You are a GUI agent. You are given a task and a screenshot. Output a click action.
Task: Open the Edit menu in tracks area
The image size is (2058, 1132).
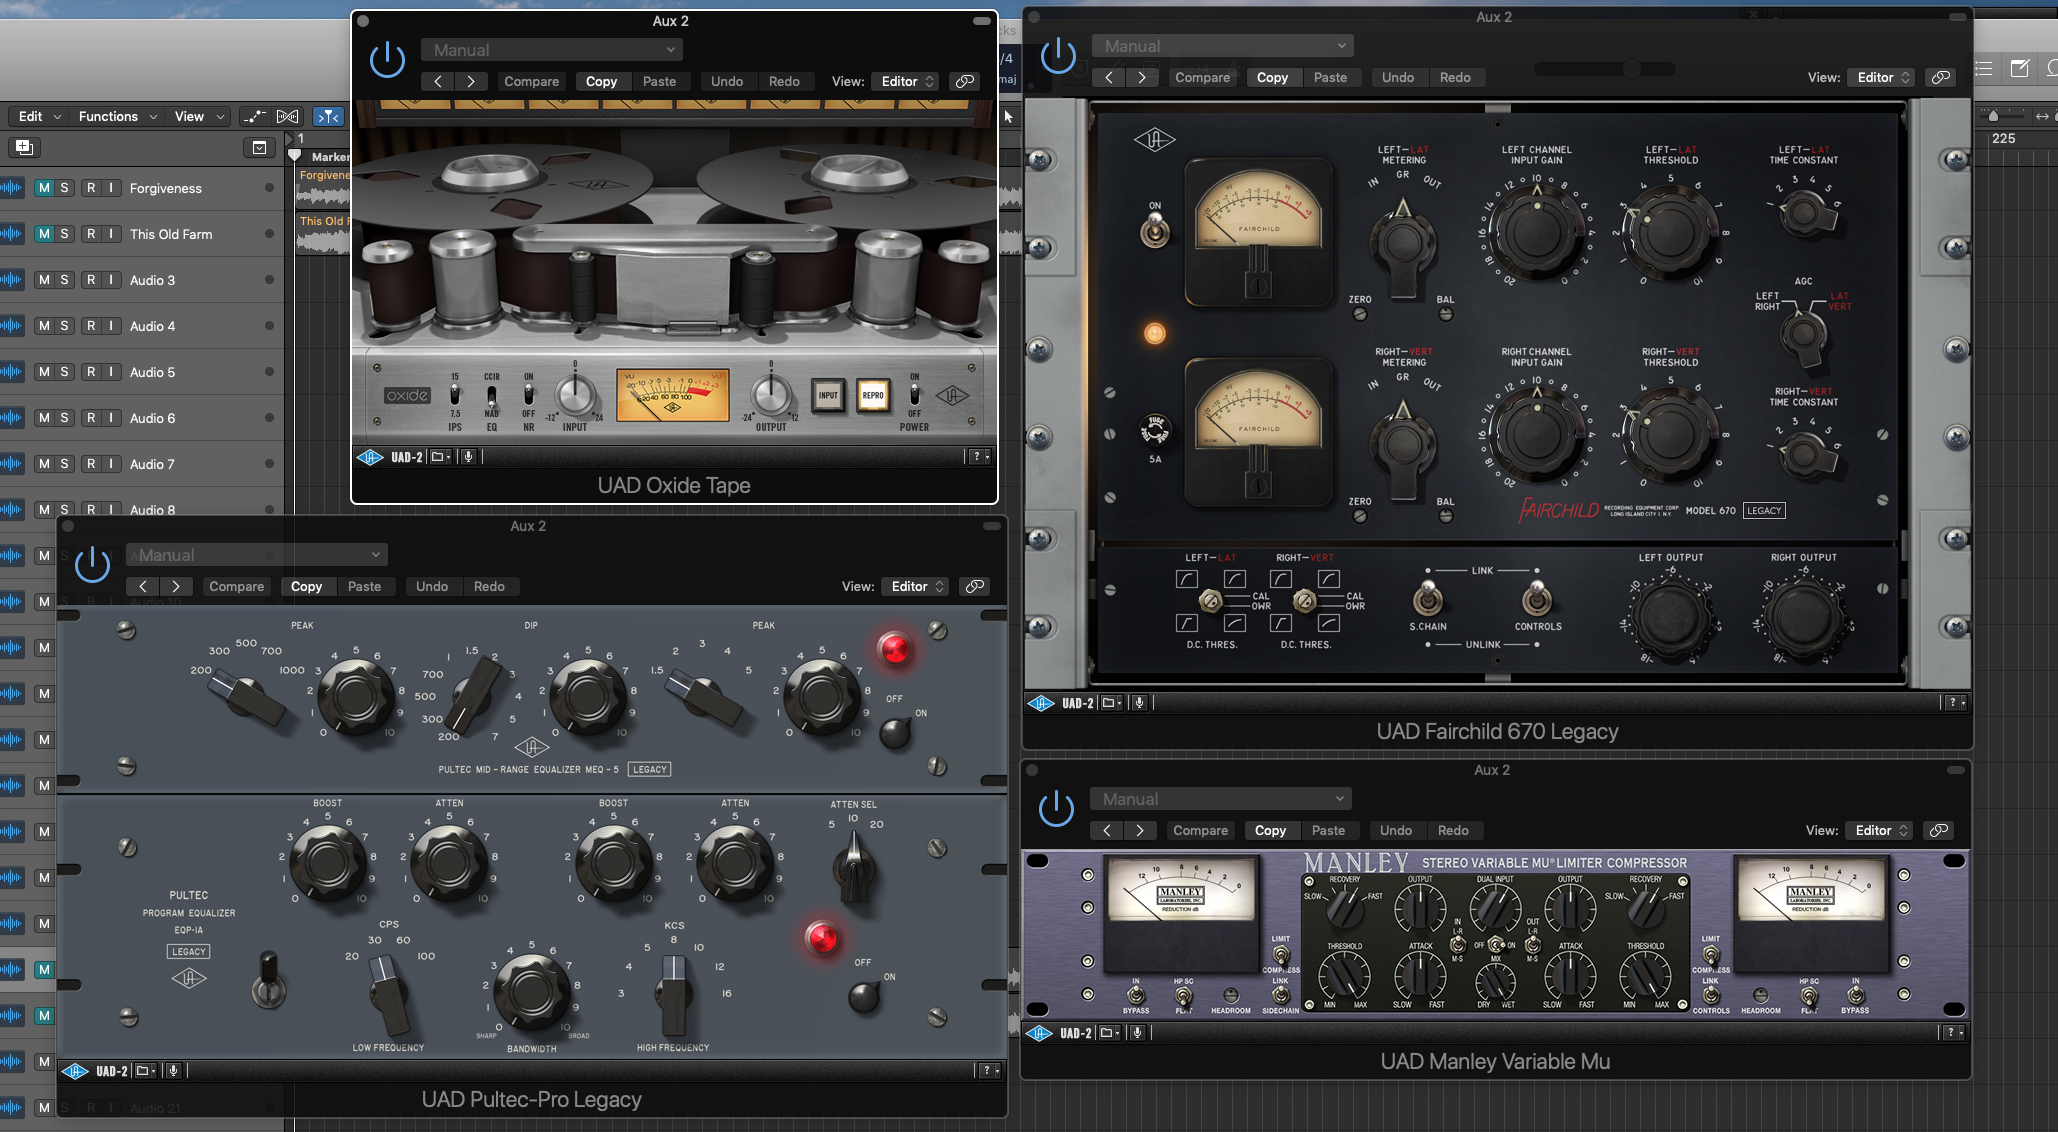coord(40,116)
